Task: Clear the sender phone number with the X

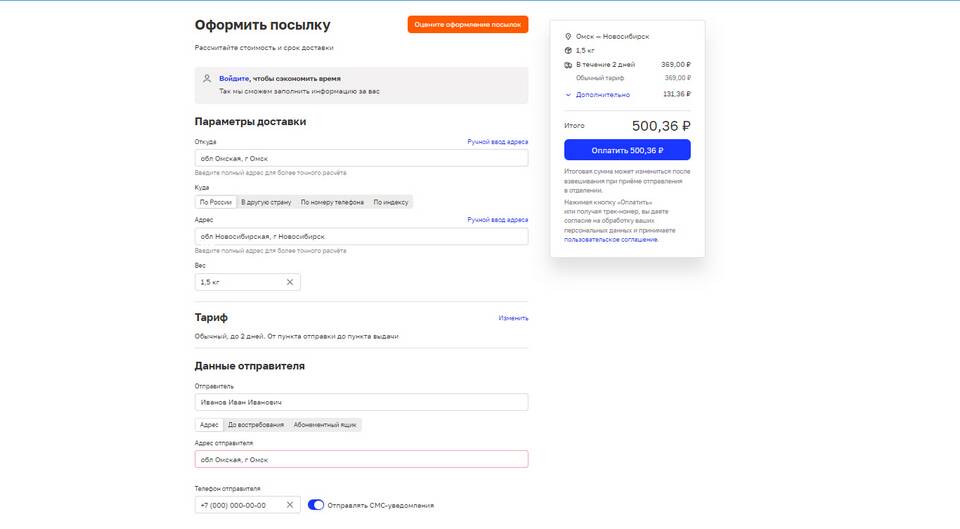Action: 290,505
